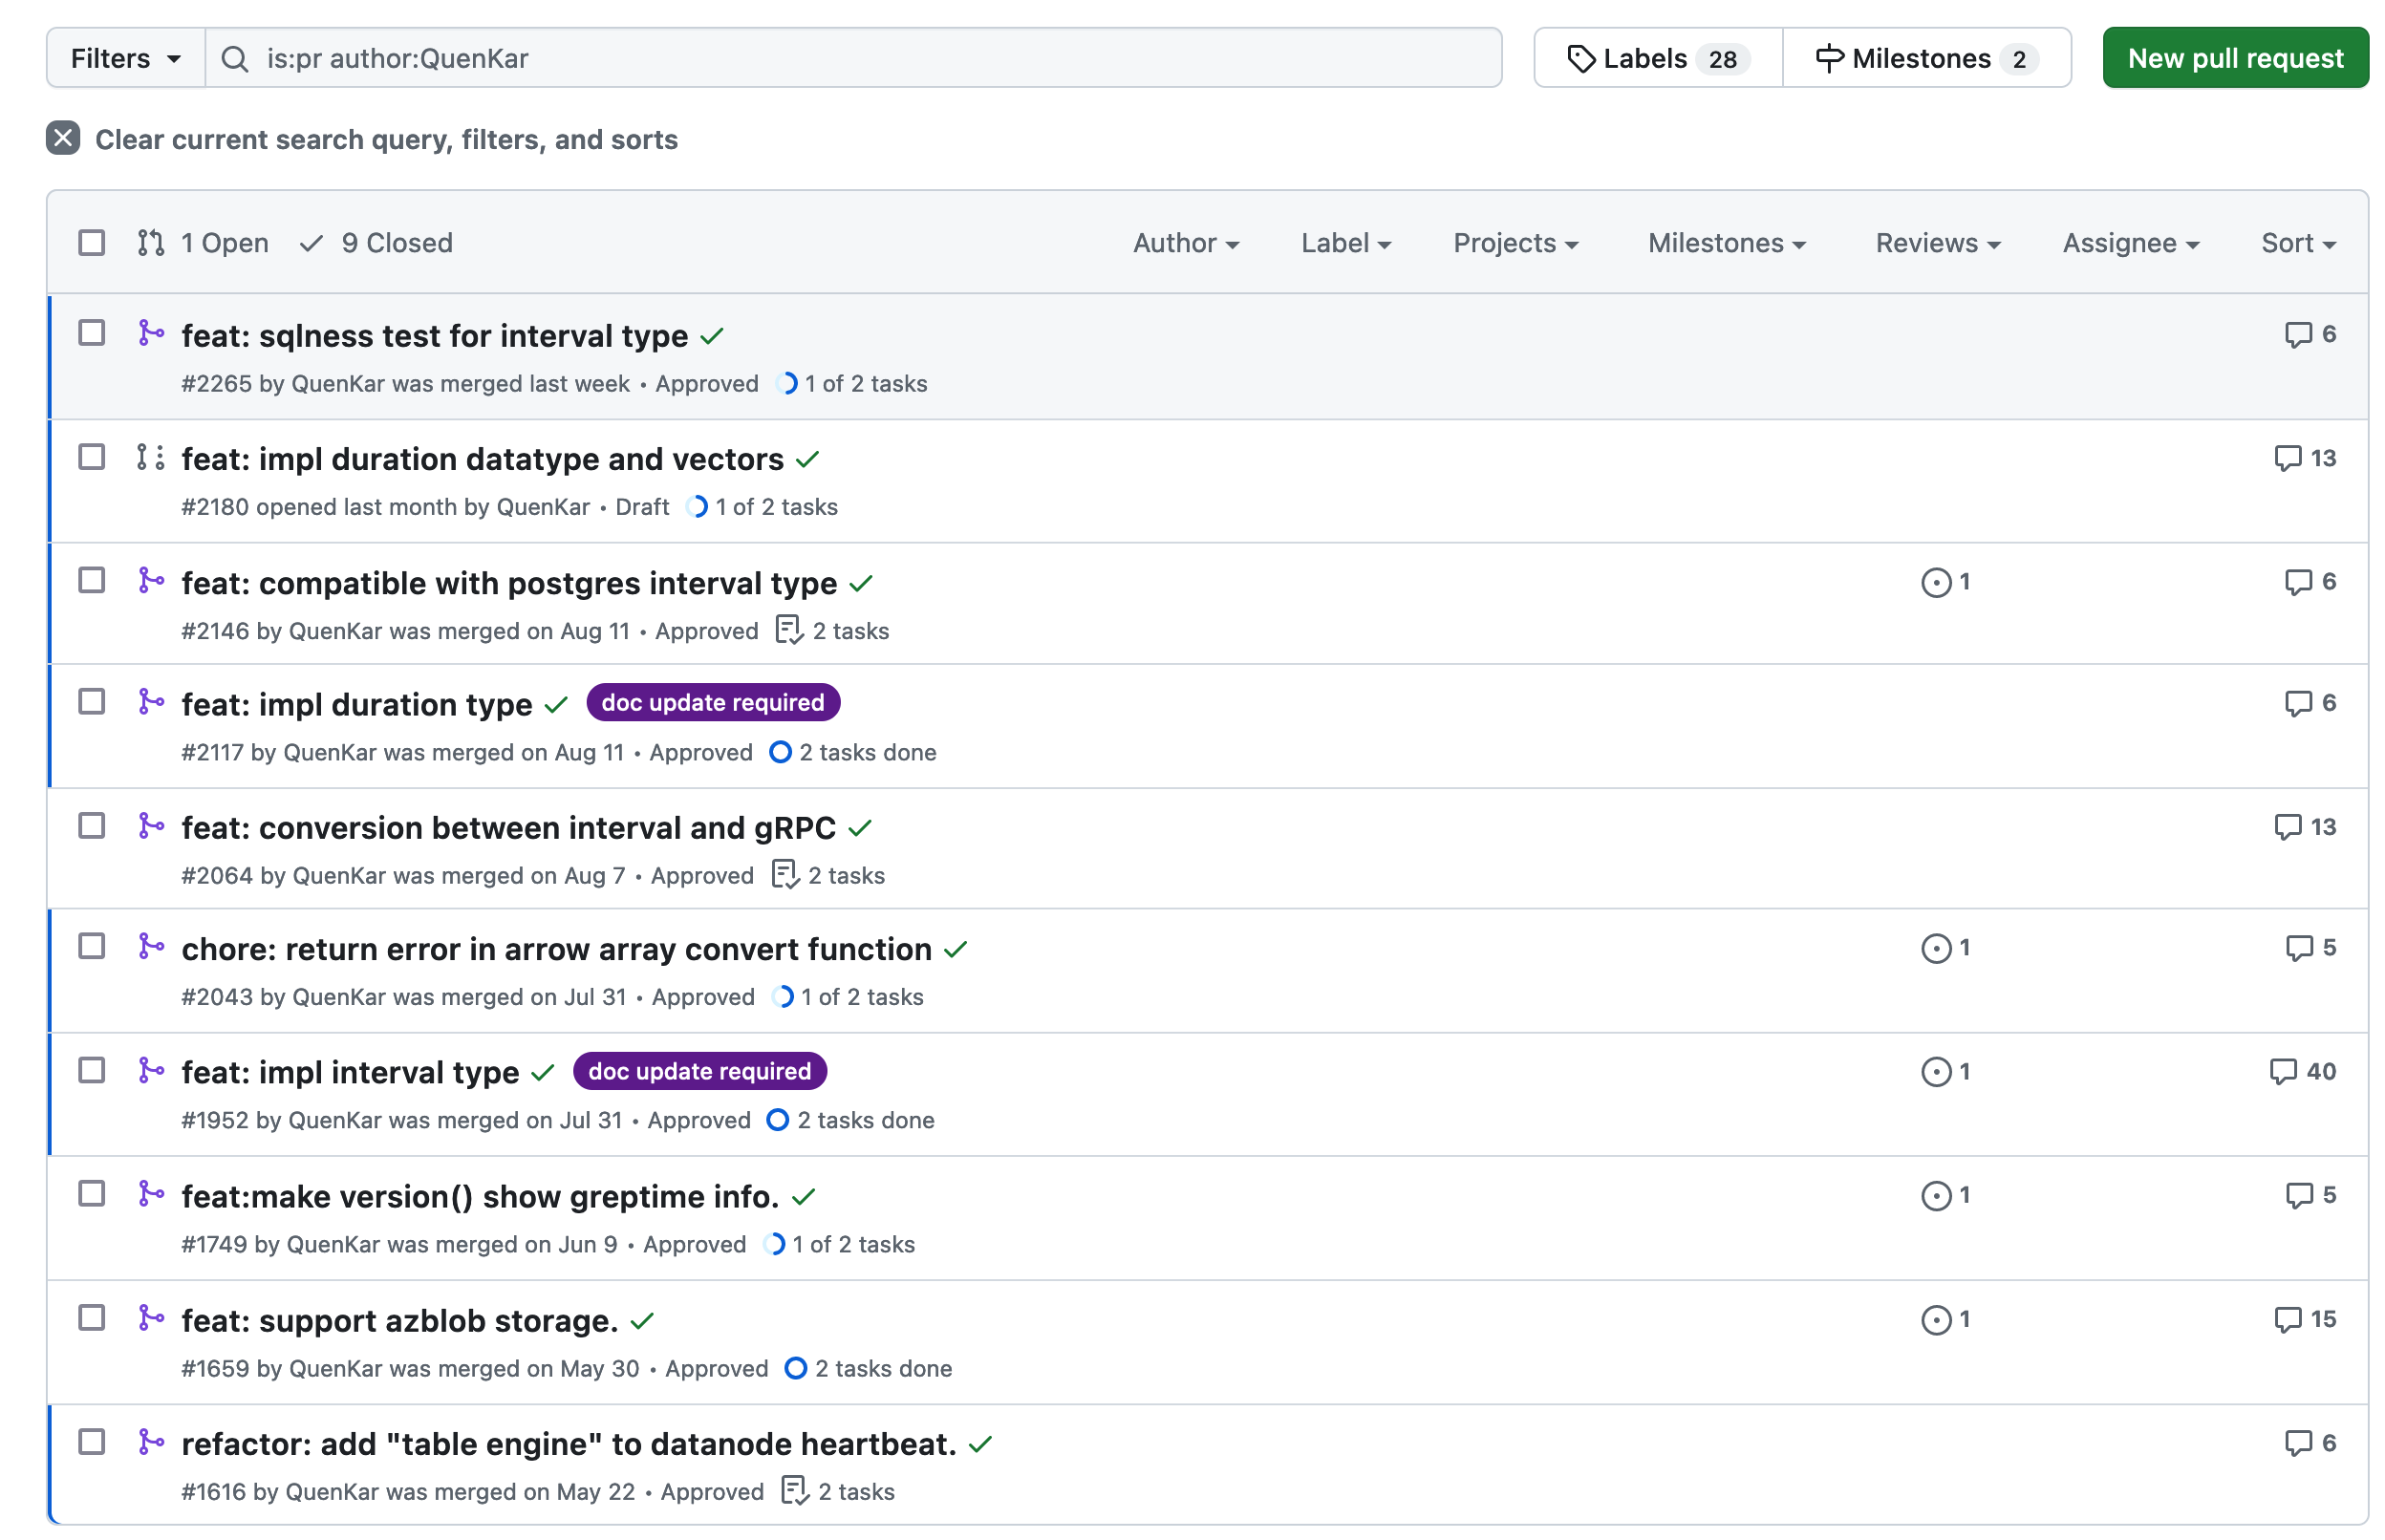Expand the Filters dropdown
The image size is (2385, 1540).
pos(123,57)
